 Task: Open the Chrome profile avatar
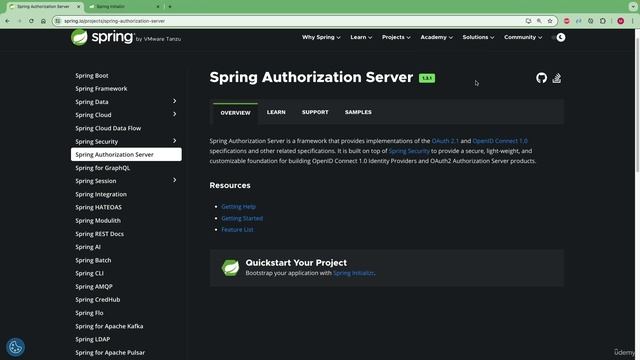click(620, 21)
